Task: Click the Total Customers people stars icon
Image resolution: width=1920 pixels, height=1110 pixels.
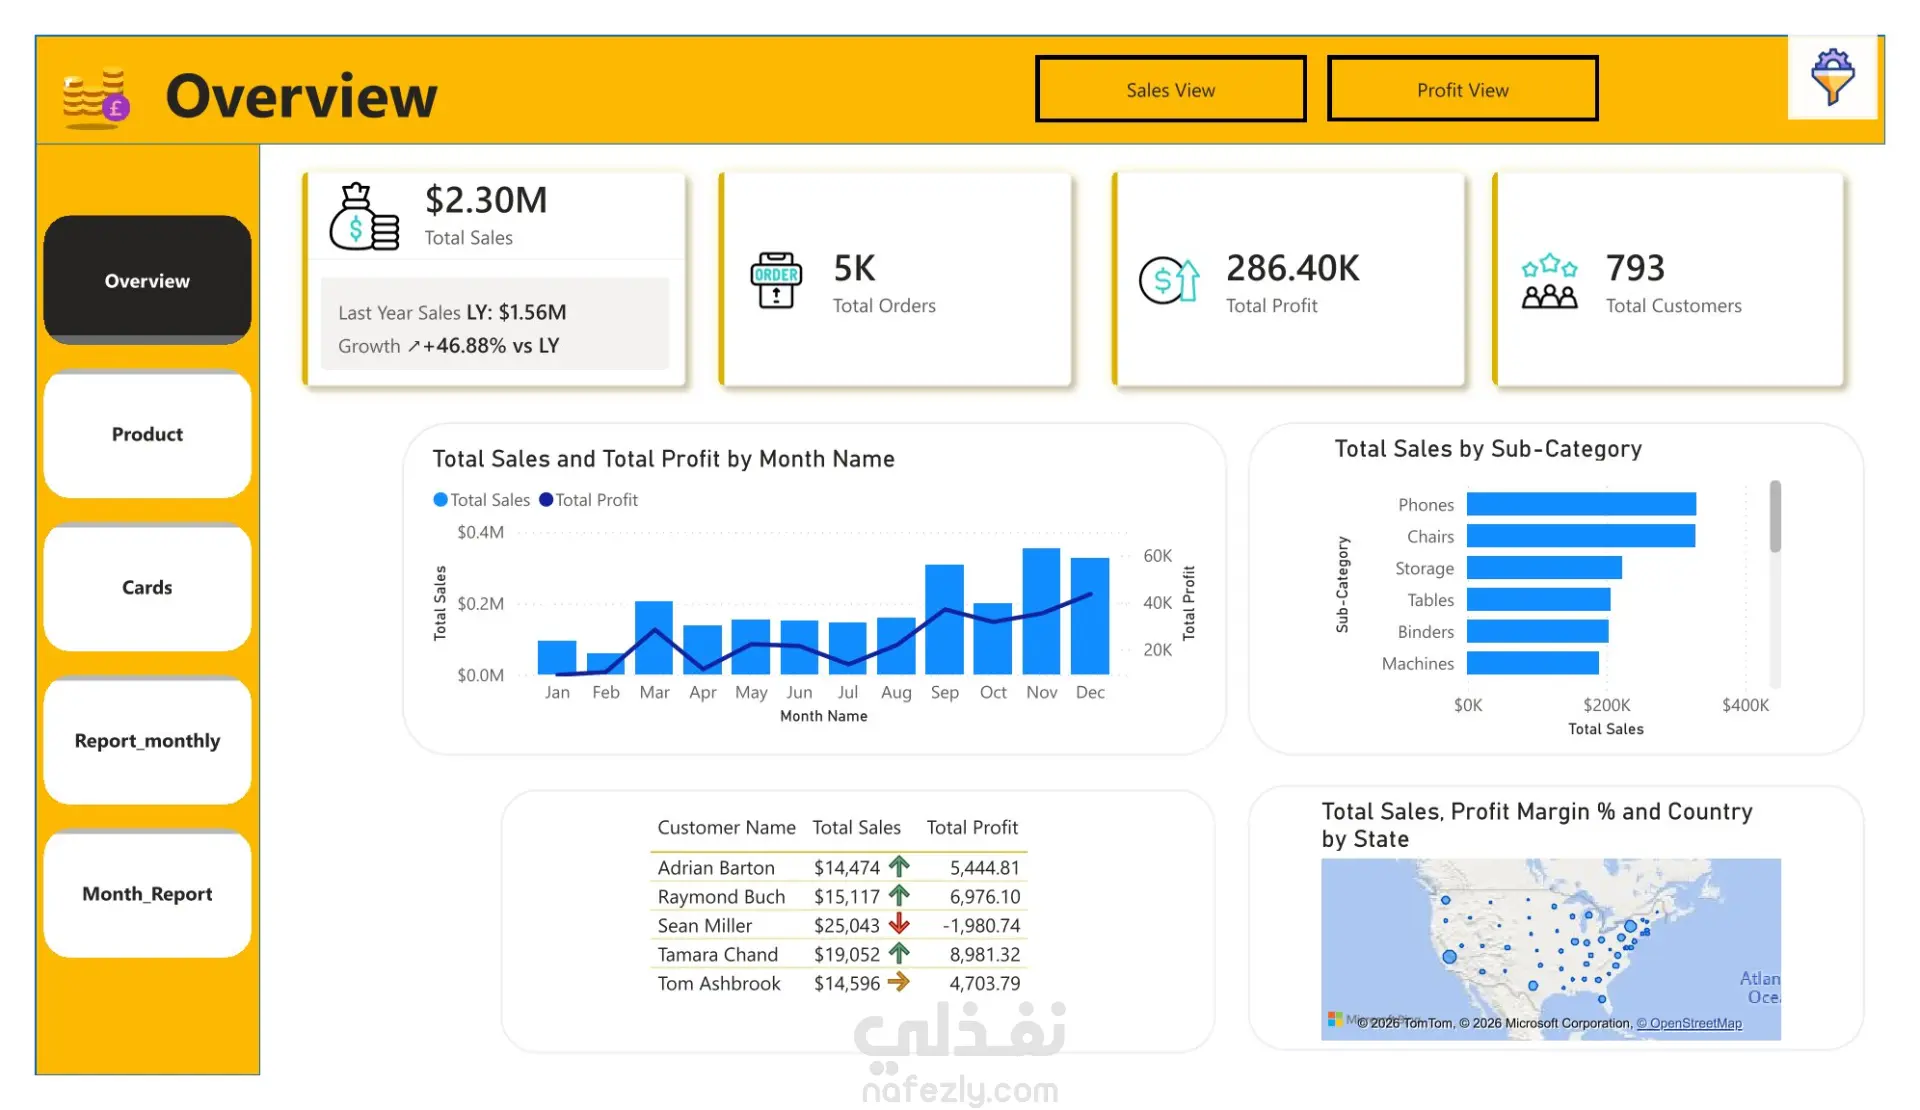Action: click(1549, 282)
